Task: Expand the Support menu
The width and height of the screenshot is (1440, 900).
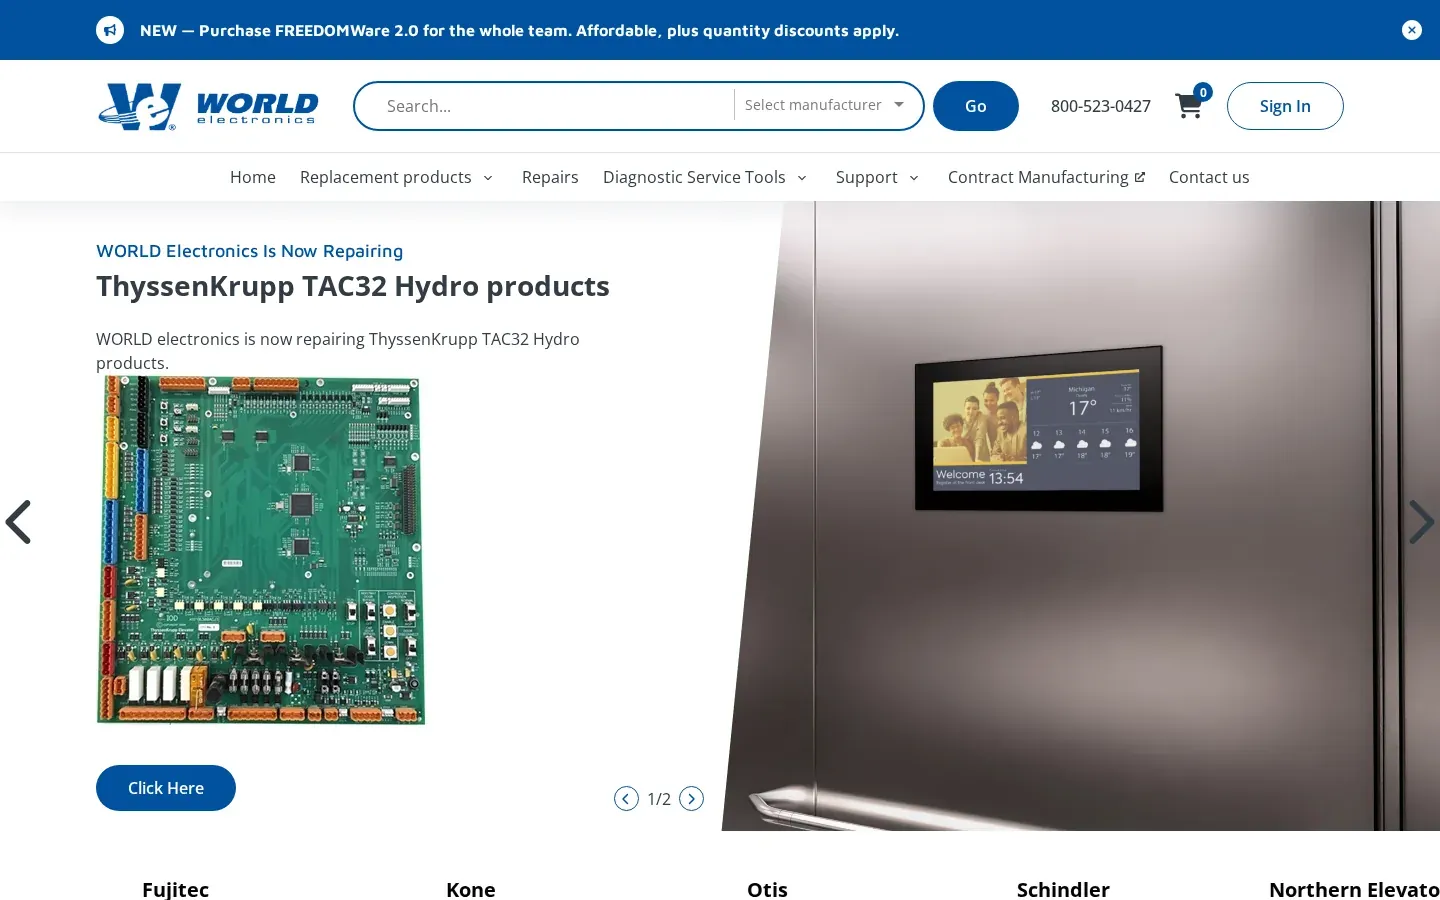Action: 877,177
